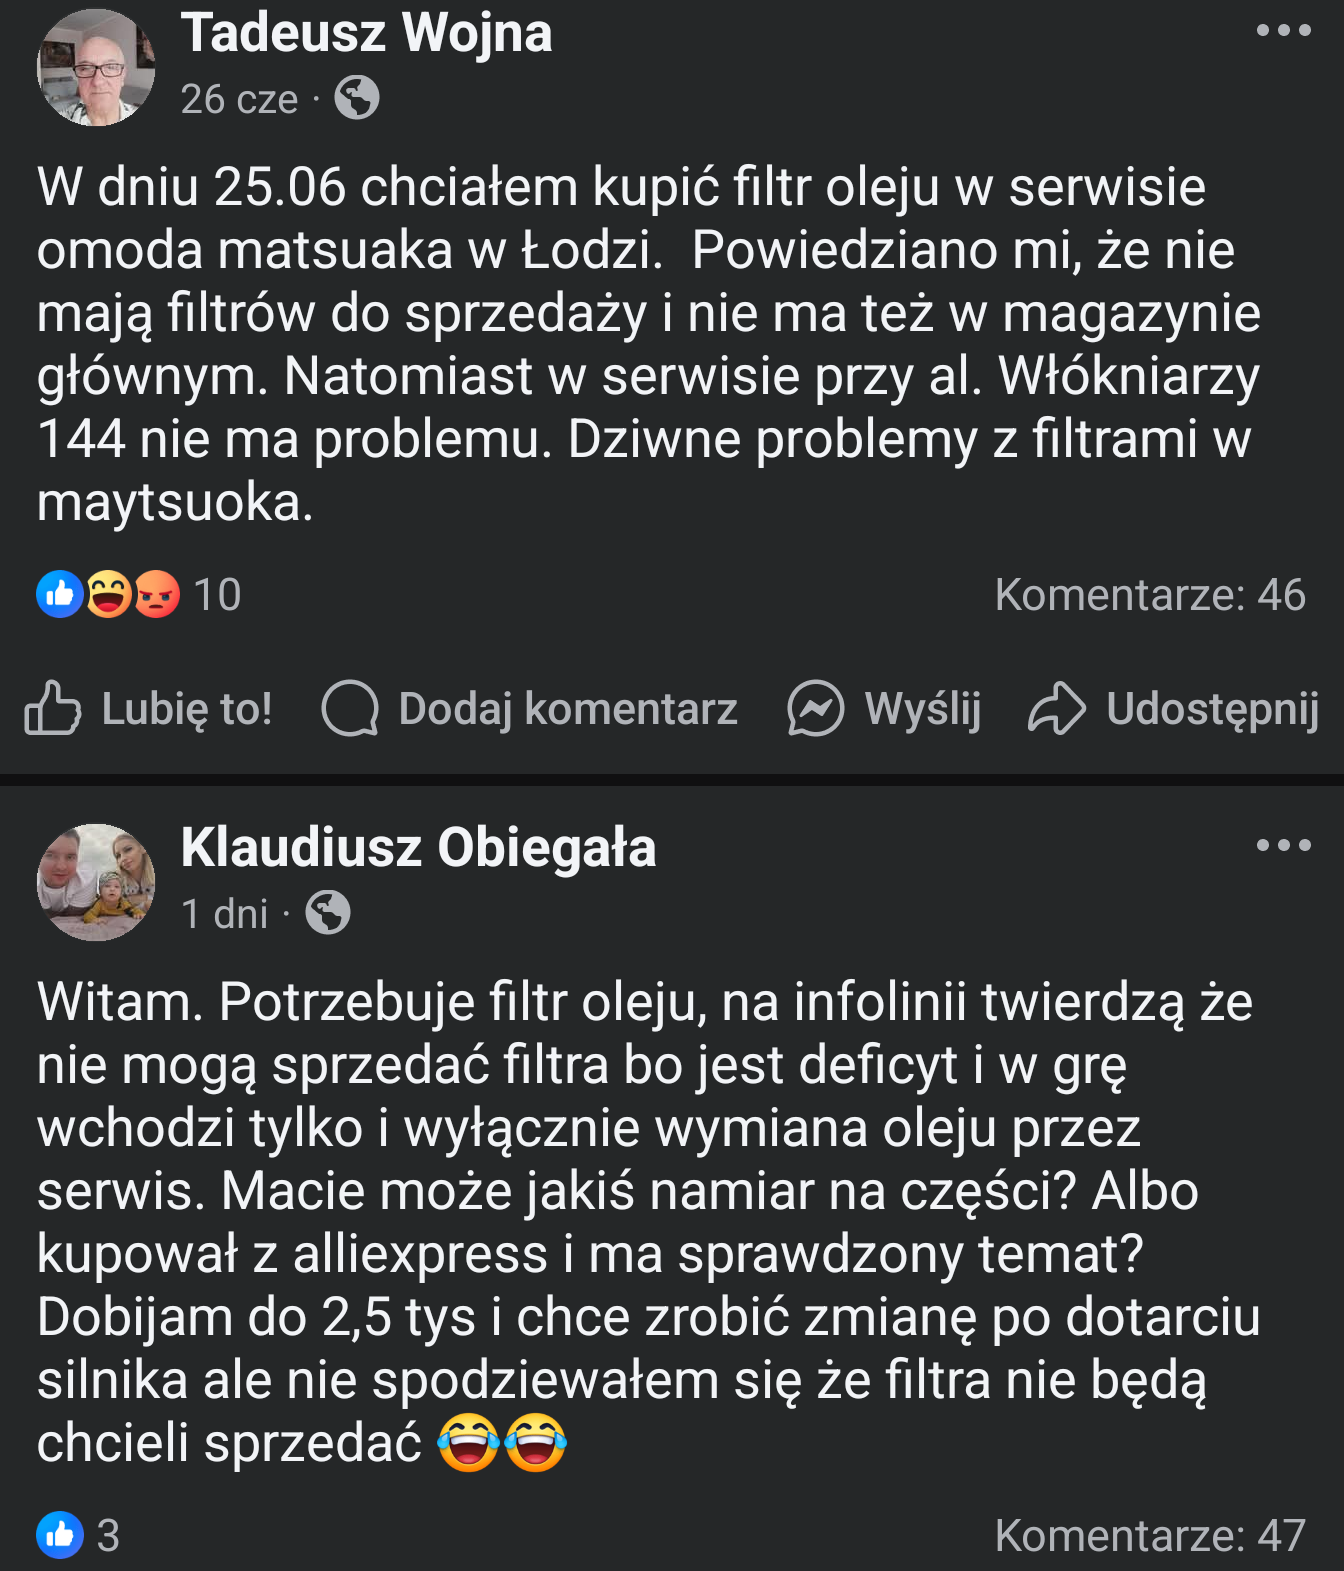Click like reaction icon on Klaudiusz's post
The width and height of the screenshot is (1344, 1571).
(x=59, y=1535)
